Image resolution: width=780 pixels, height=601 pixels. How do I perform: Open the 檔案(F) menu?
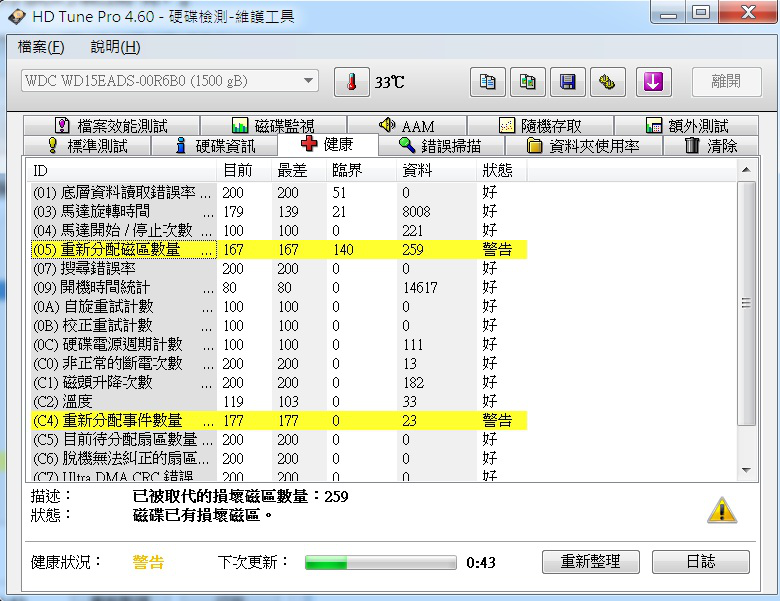click(x=41, y=47)
